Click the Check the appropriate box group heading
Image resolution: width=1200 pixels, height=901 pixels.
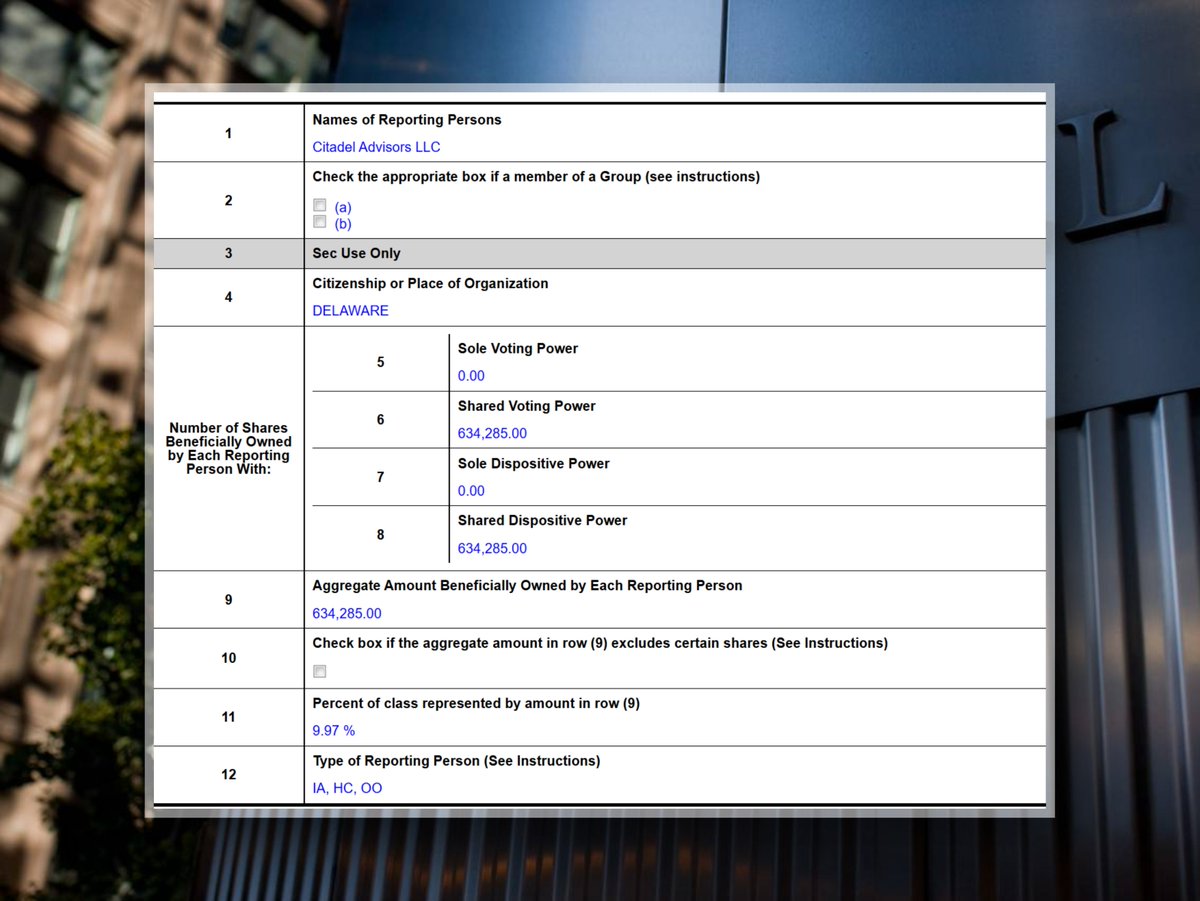coord(536,177)
